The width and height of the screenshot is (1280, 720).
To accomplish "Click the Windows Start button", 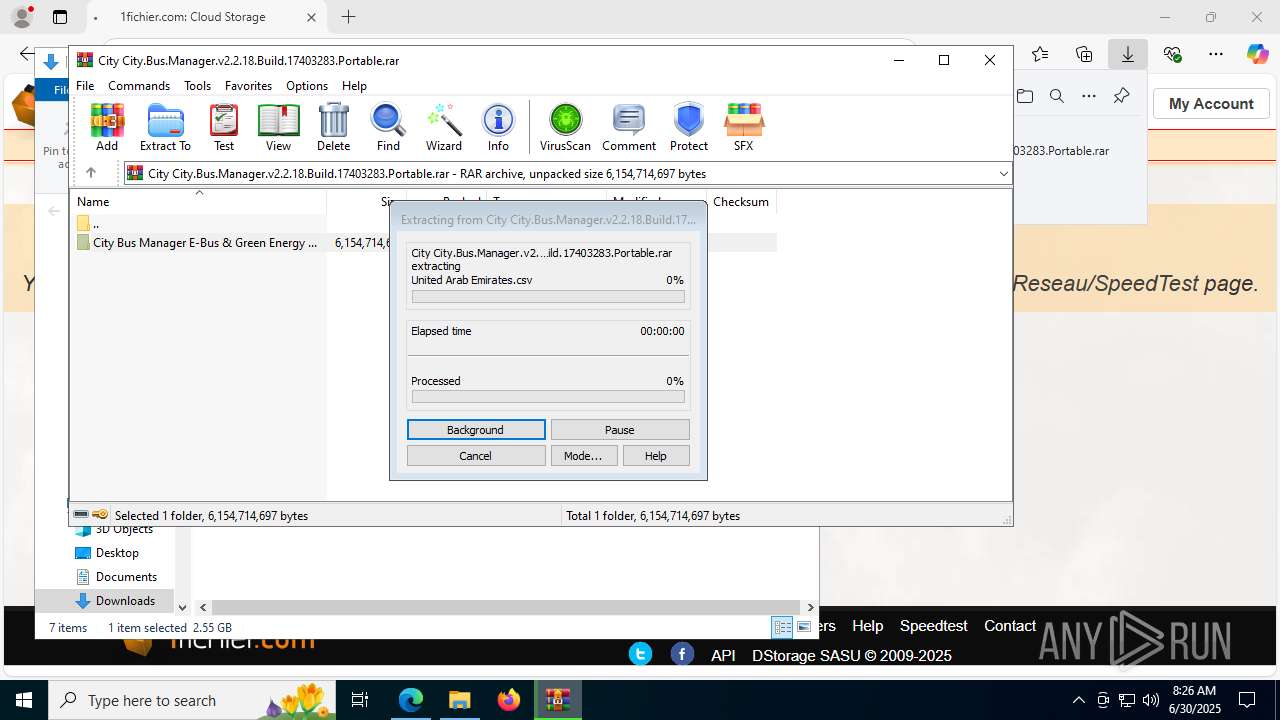I will tap(24, 700).
